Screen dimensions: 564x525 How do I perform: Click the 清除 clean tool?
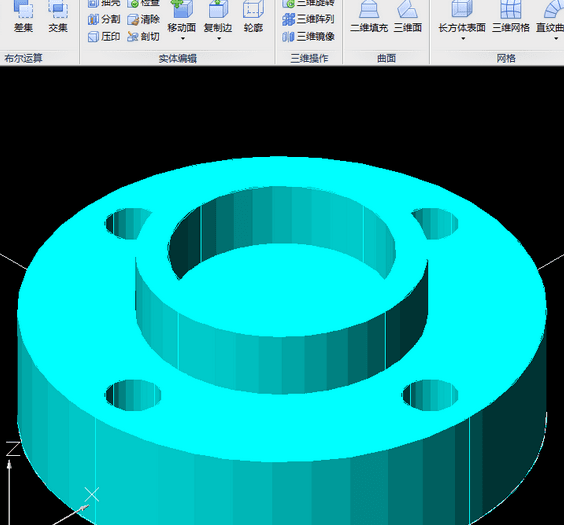point(143,19)
